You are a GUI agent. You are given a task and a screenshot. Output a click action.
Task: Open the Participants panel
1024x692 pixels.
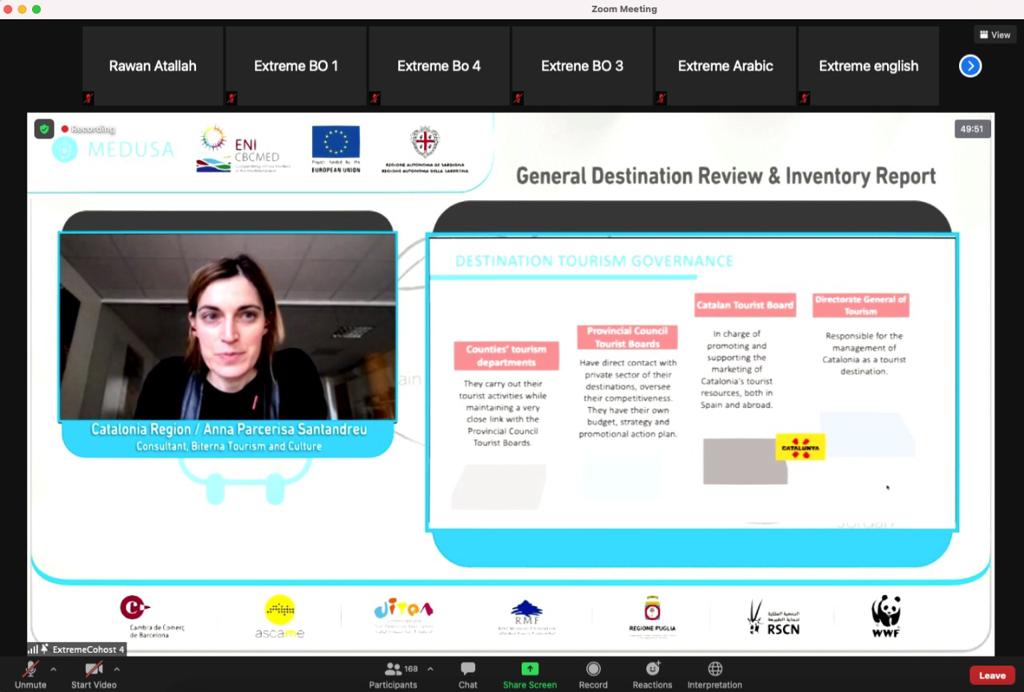[392, 669]
